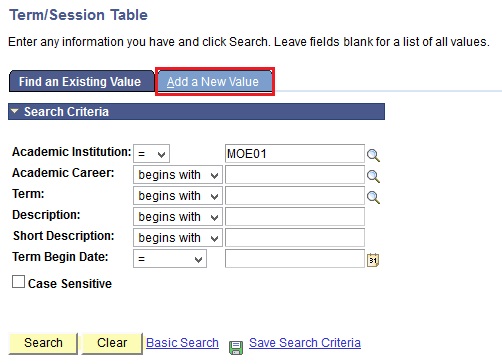502x364 pixels.
Task: Open Description 'begins with' dropdown
Action: pos(178,217)
